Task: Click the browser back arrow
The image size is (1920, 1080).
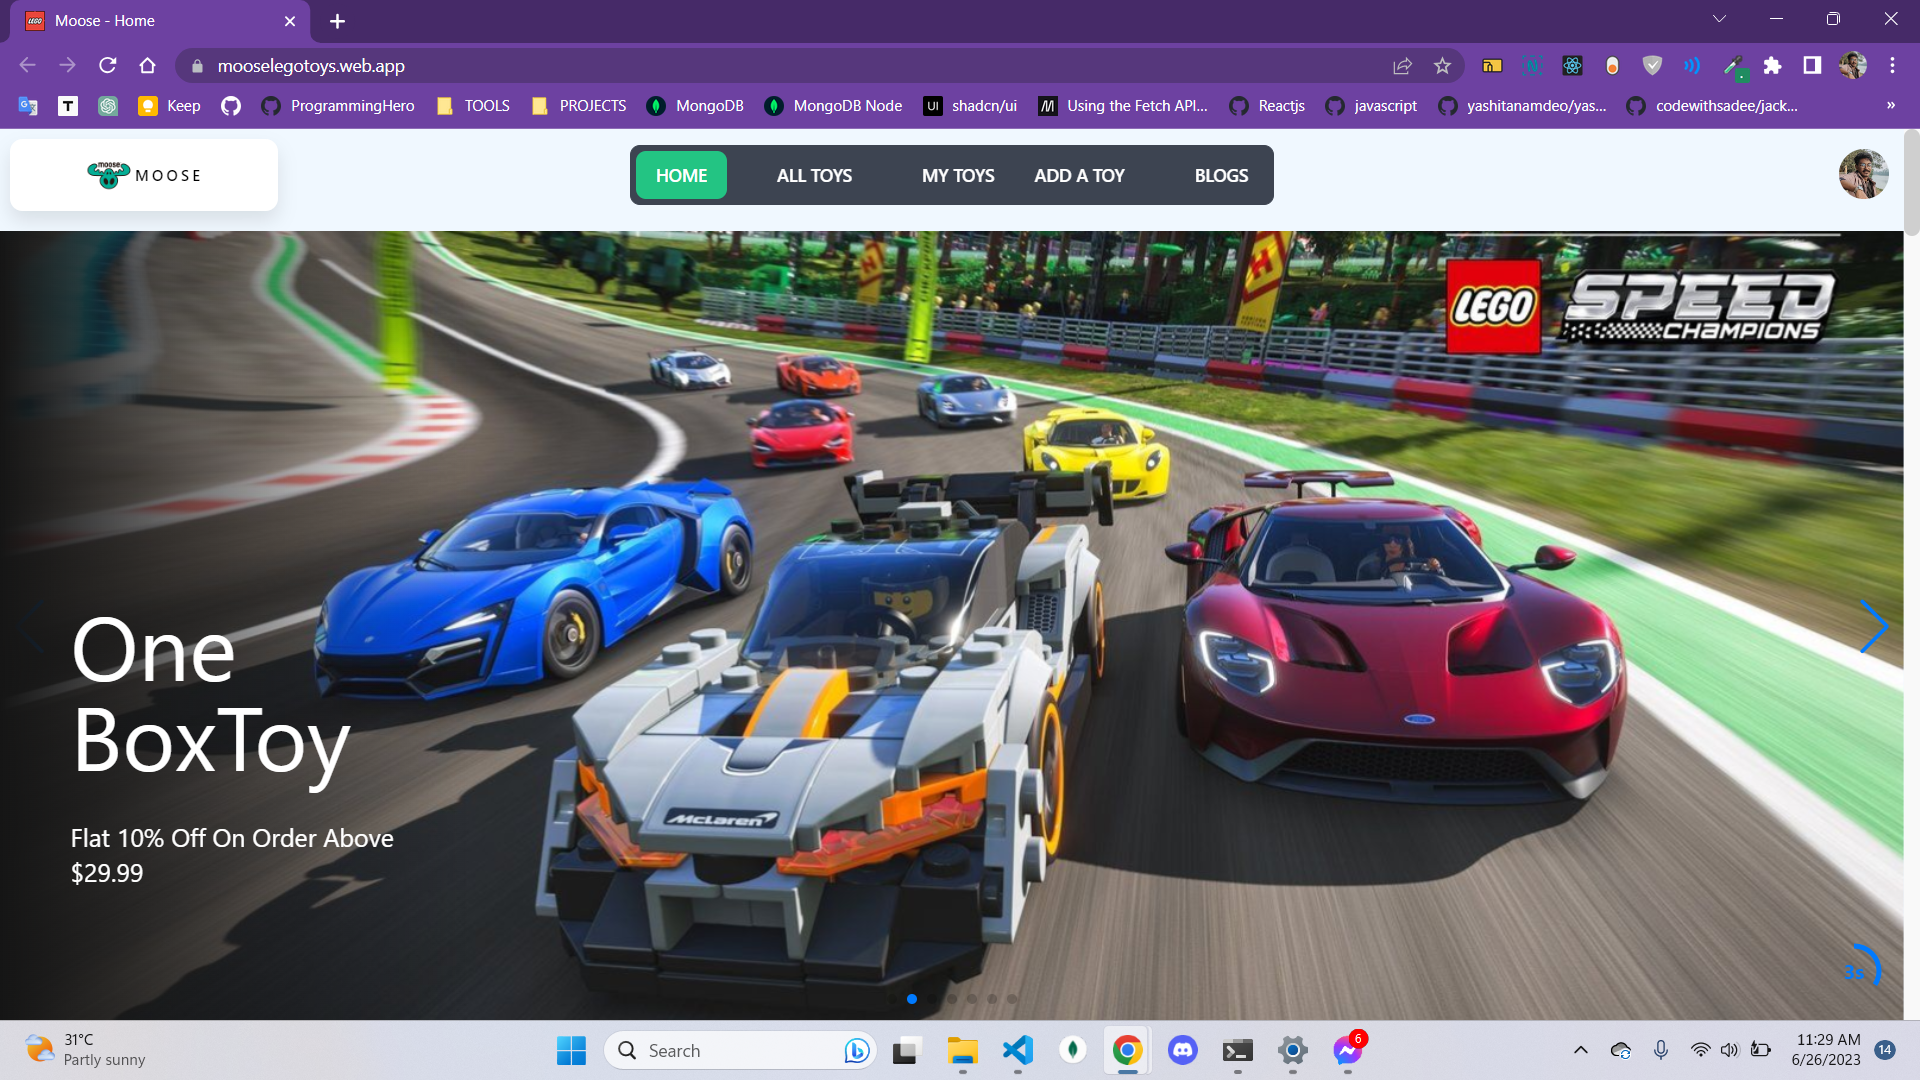Action: pos(28,65)
